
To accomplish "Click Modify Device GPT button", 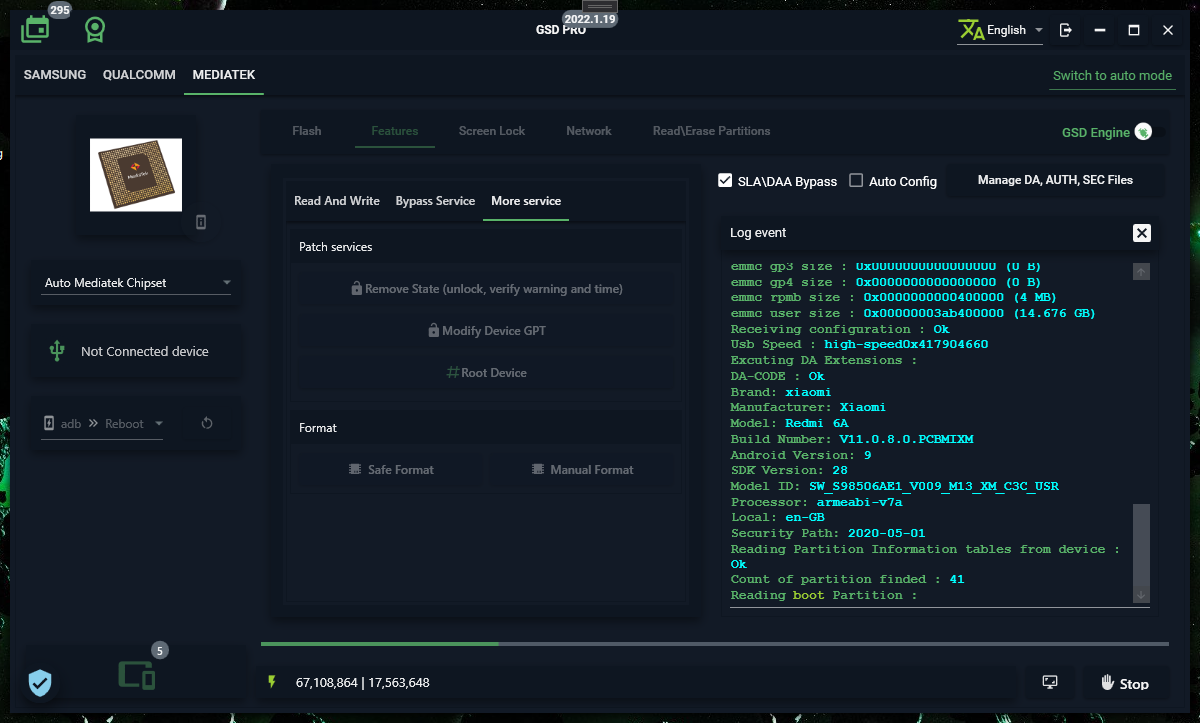I will [x=487, y=331].
